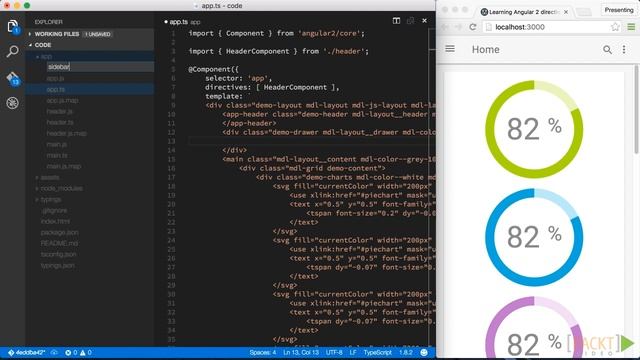Select app.ts in the explorer tree
The width and height of the screenshot is (640, 360).
pos(56,89)
